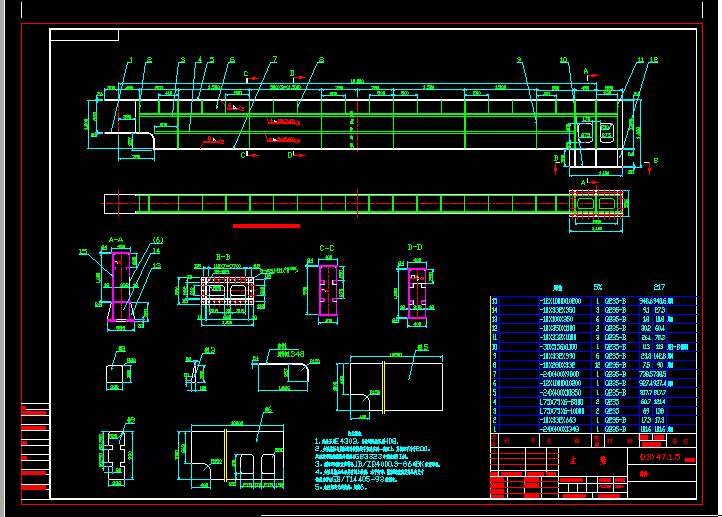
Task: Select part balloon number 10 near right end
Action: point(563,61)
